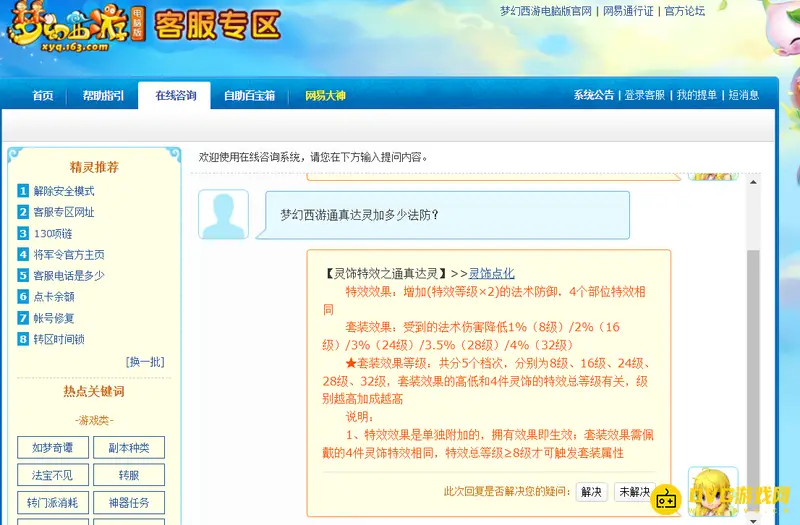
Task: Click the blonde customer service sprite avatar
Action: pos(713,491)
